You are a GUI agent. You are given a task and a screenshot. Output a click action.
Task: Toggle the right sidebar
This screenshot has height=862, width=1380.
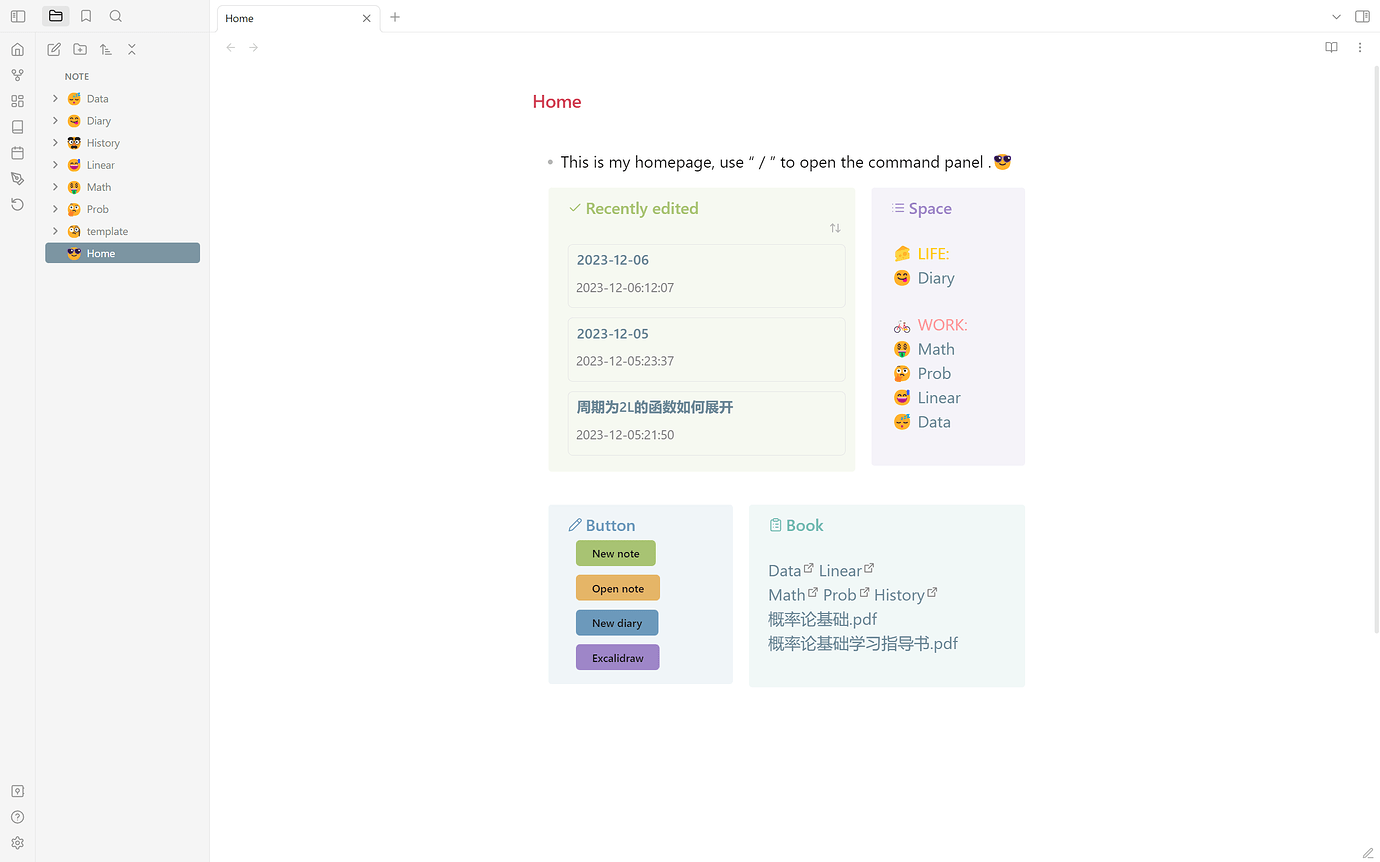pos(1362,16)
